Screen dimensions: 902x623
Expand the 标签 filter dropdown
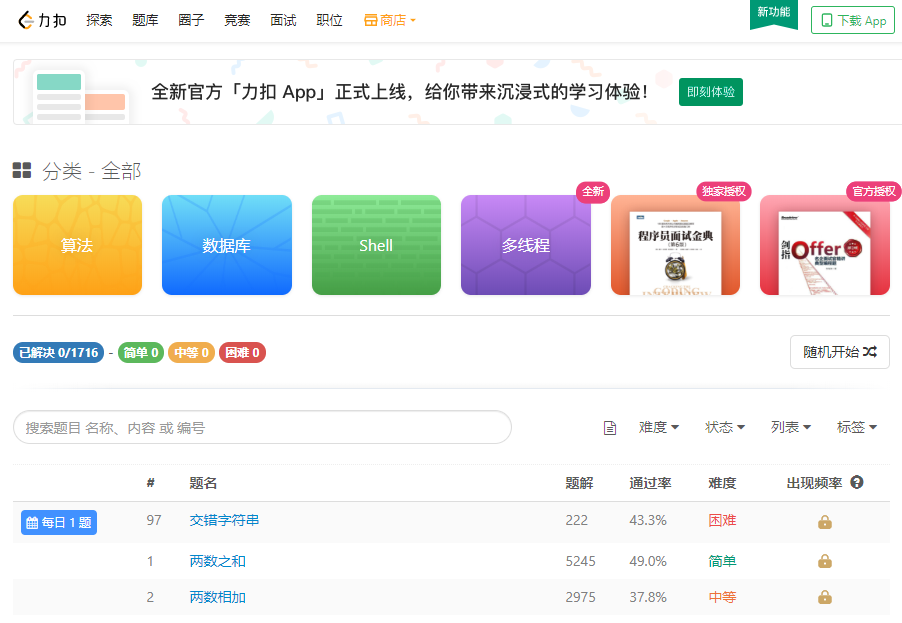click(x=857, y=427)
